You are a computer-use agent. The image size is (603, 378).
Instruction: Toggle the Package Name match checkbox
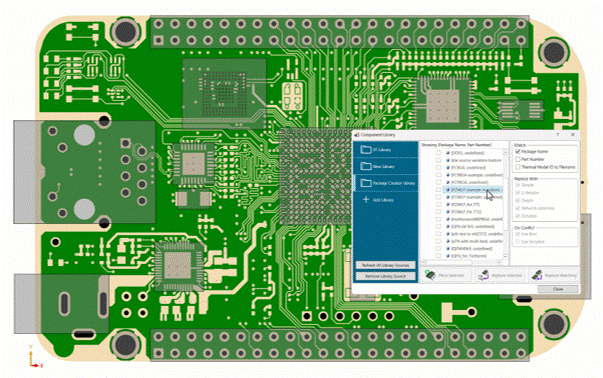coord(518,152)
